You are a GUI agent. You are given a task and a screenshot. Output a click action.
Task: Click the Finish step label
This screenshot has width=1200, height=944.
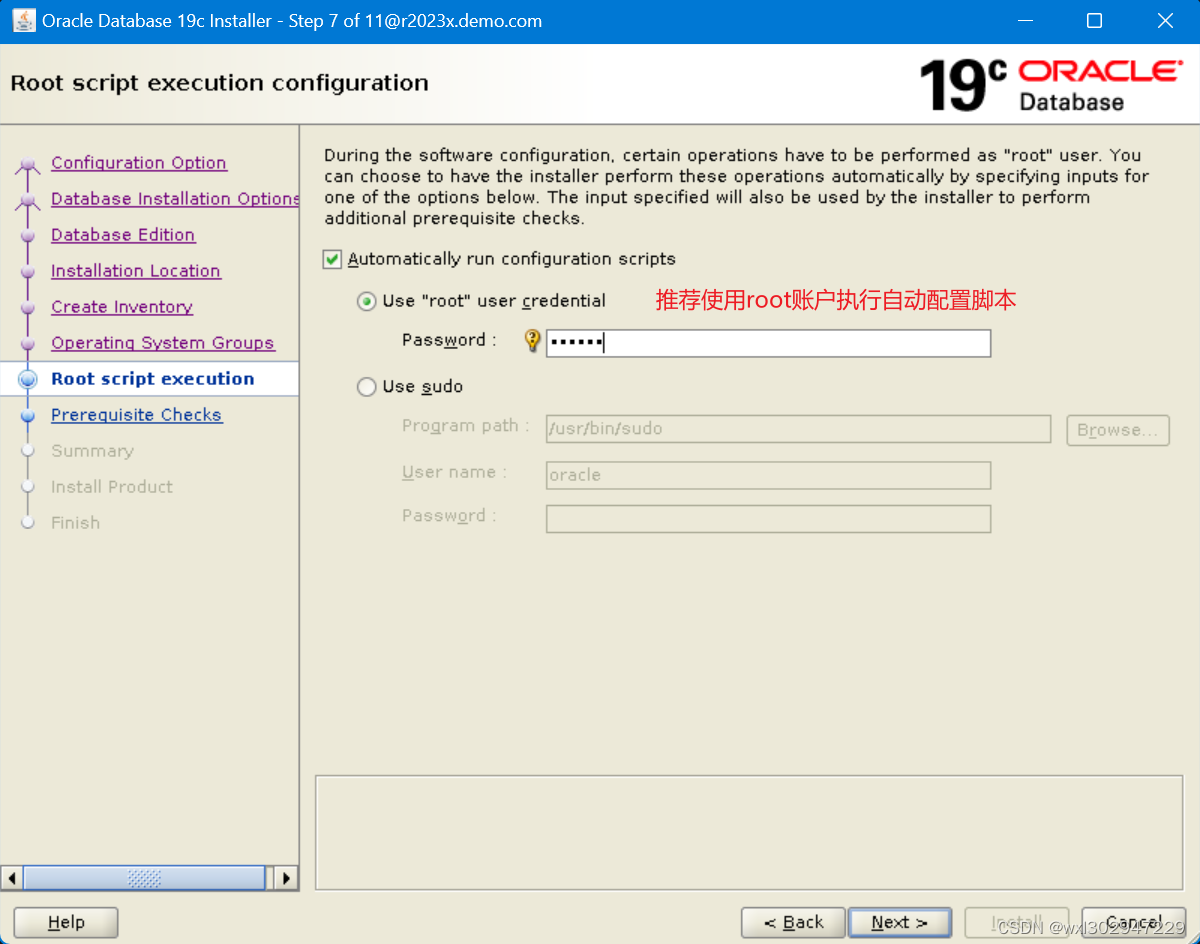(x=76, y=523)
